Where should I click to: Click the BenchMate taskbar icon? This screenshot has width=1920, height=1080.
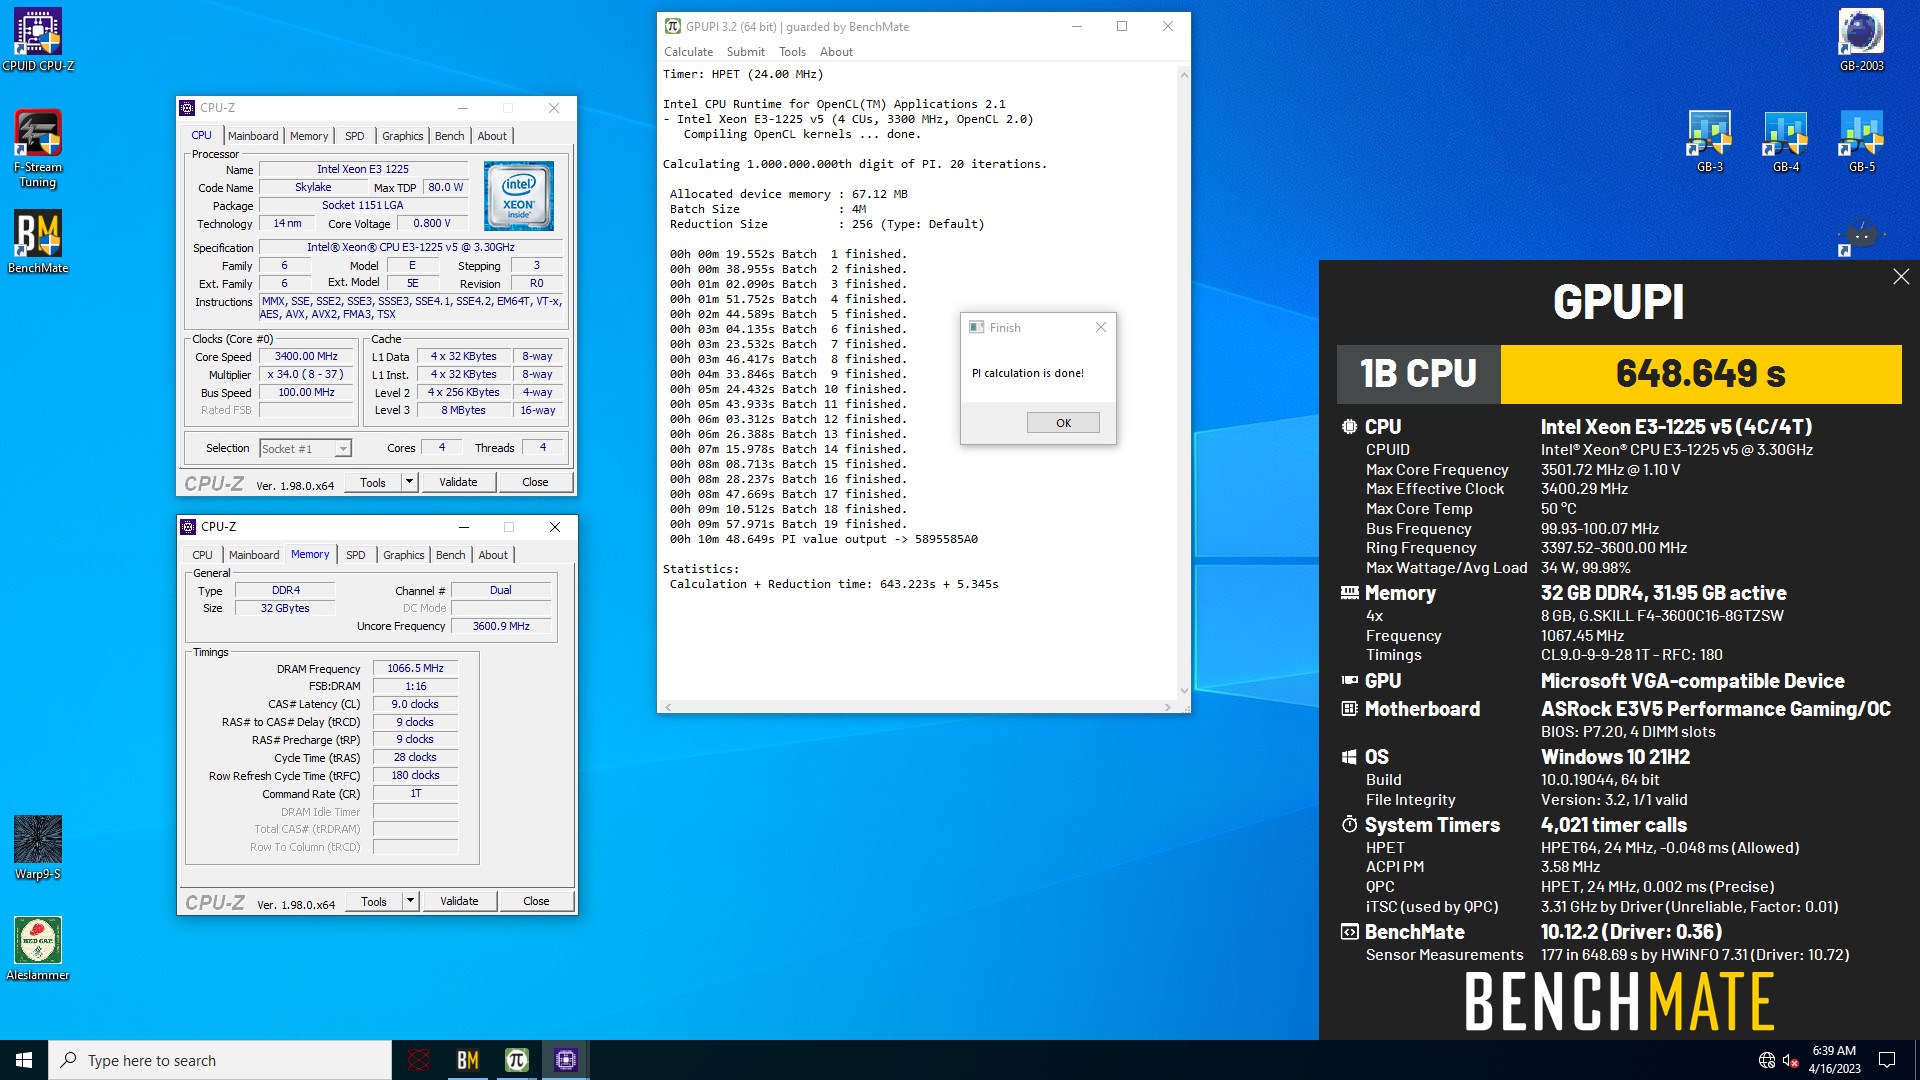[x=467, y=1060]
